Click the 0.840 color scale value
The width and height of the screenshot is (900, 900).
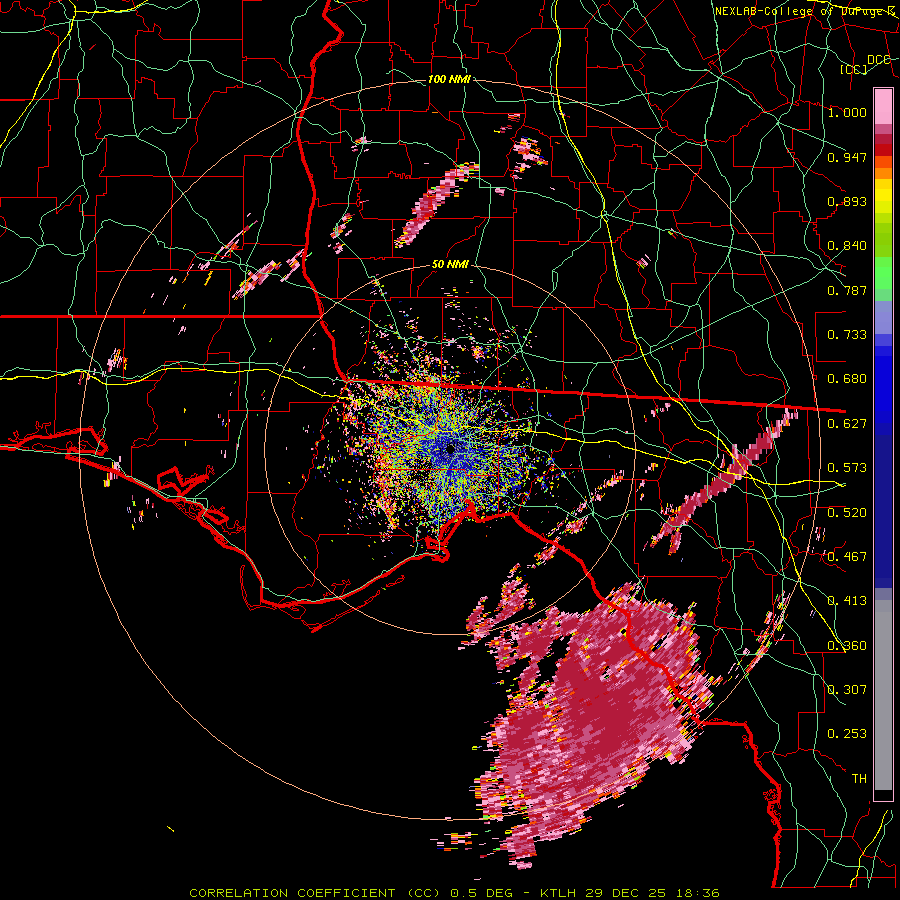tap(847, 246)
